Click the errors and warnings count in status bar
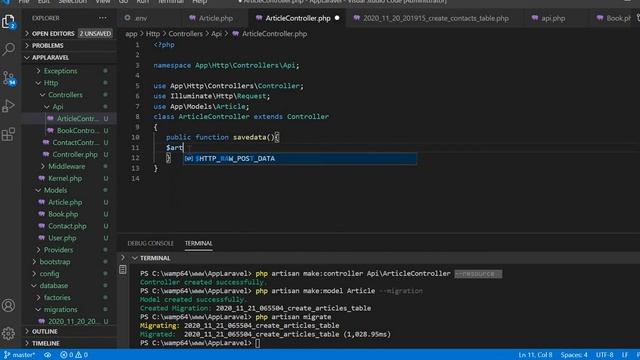The height and width of the screenshot is (360, 640). [74, 355]
